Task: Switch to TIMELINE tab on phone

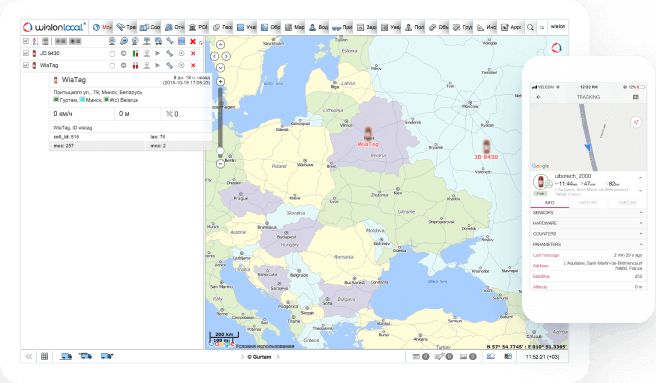Action: coord(627,203)
